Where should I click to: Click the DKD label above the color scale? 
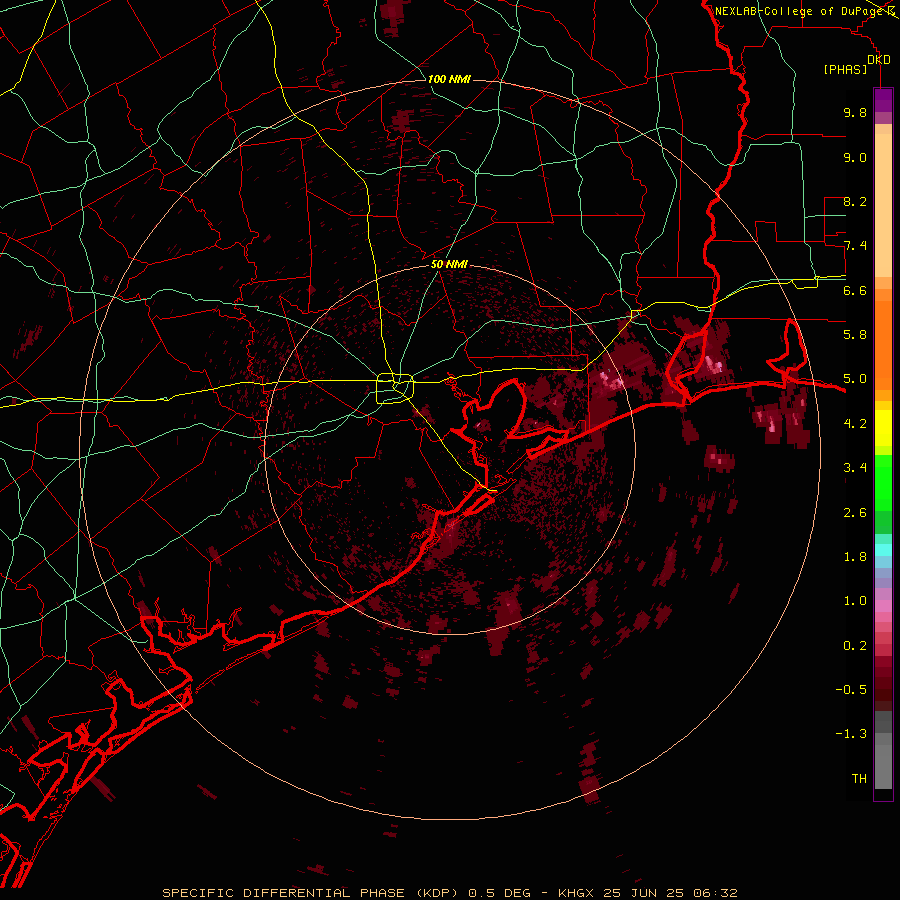[x=879, y=60]
